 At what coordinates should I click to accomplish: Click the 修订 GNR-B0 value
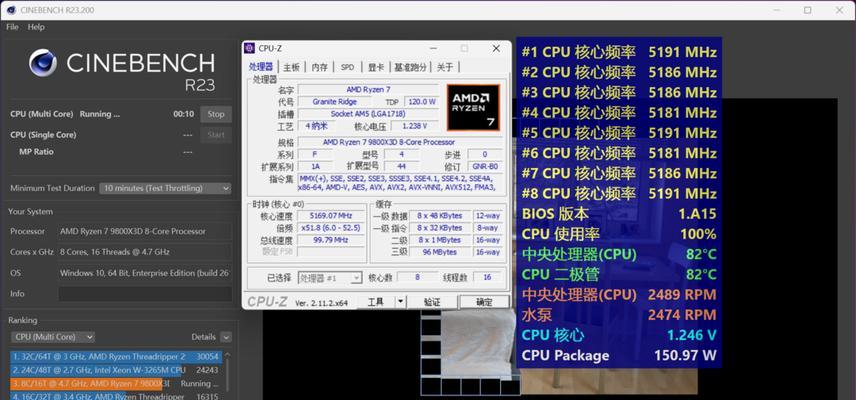485,167
